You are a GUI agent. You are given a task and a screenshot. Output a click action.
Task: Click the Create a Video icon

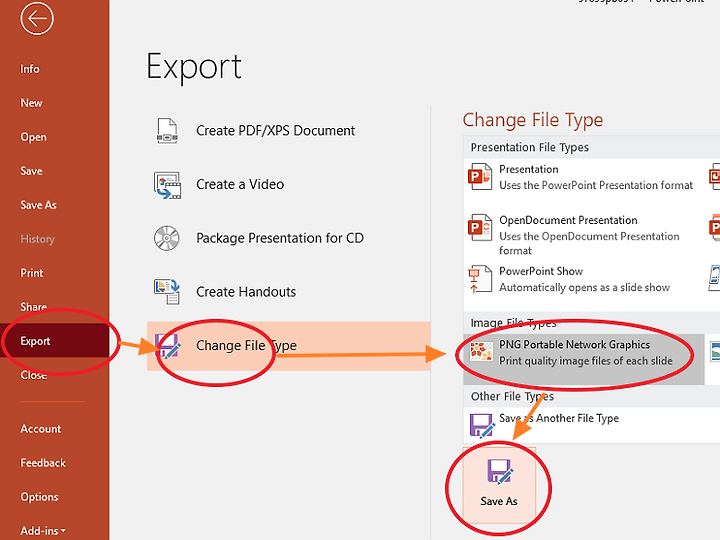(167, 185)
